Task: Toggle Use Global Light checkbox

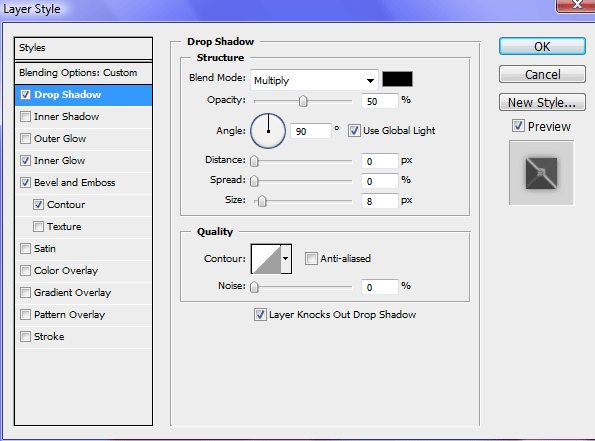Action: coord(354,131)
